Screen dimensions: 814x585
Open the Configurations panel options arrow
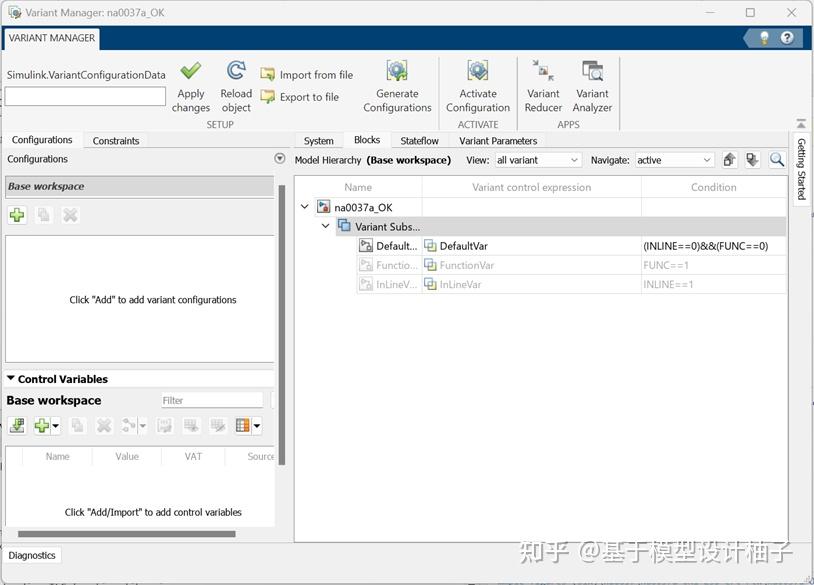point(279,158)
